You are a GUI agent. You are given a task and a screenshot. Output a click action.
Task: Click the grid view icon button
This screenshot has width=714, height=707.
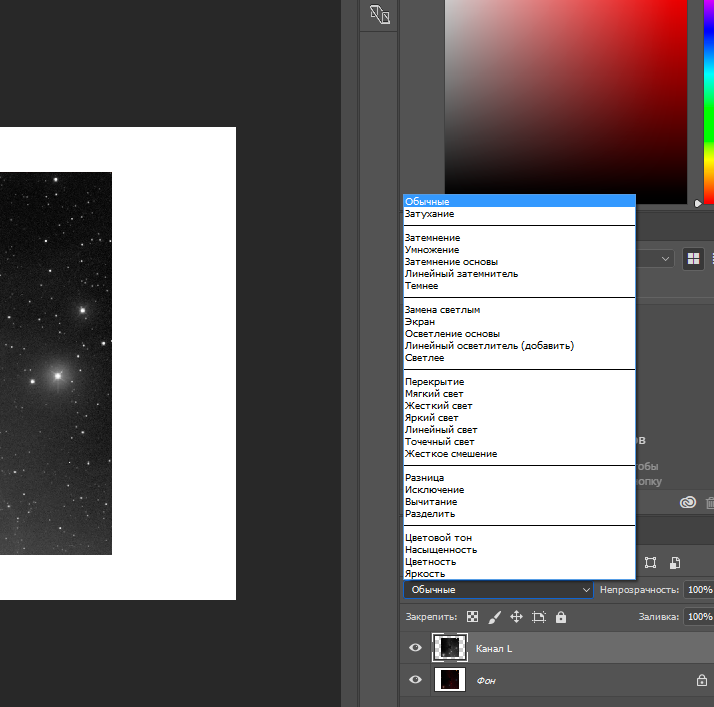(x=693, y=259)
